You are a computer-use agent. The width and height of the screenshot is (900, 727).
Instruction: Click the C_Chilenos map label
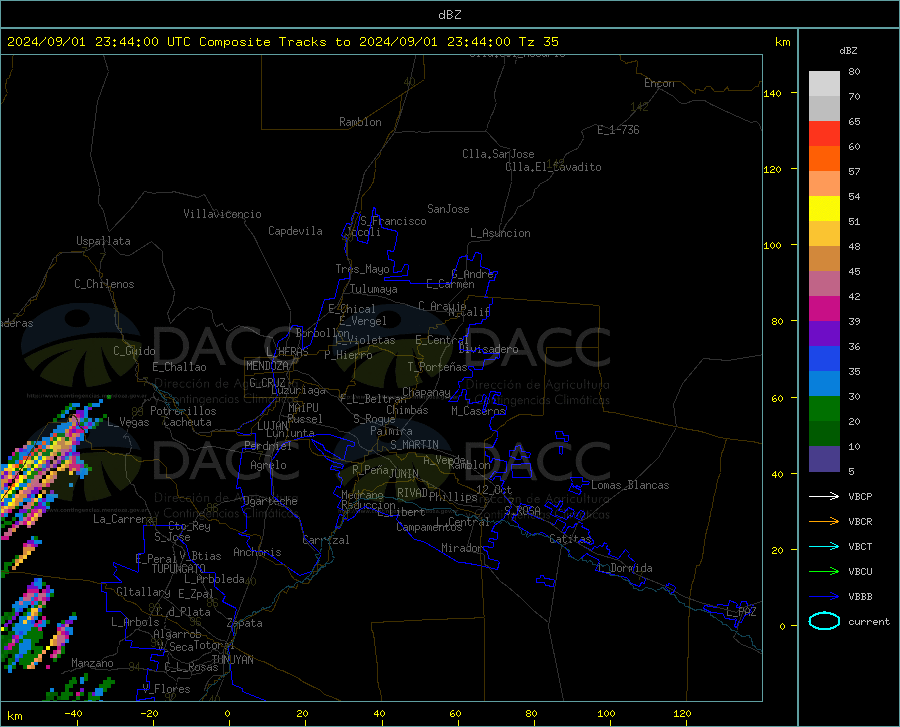tap(104, 284)
